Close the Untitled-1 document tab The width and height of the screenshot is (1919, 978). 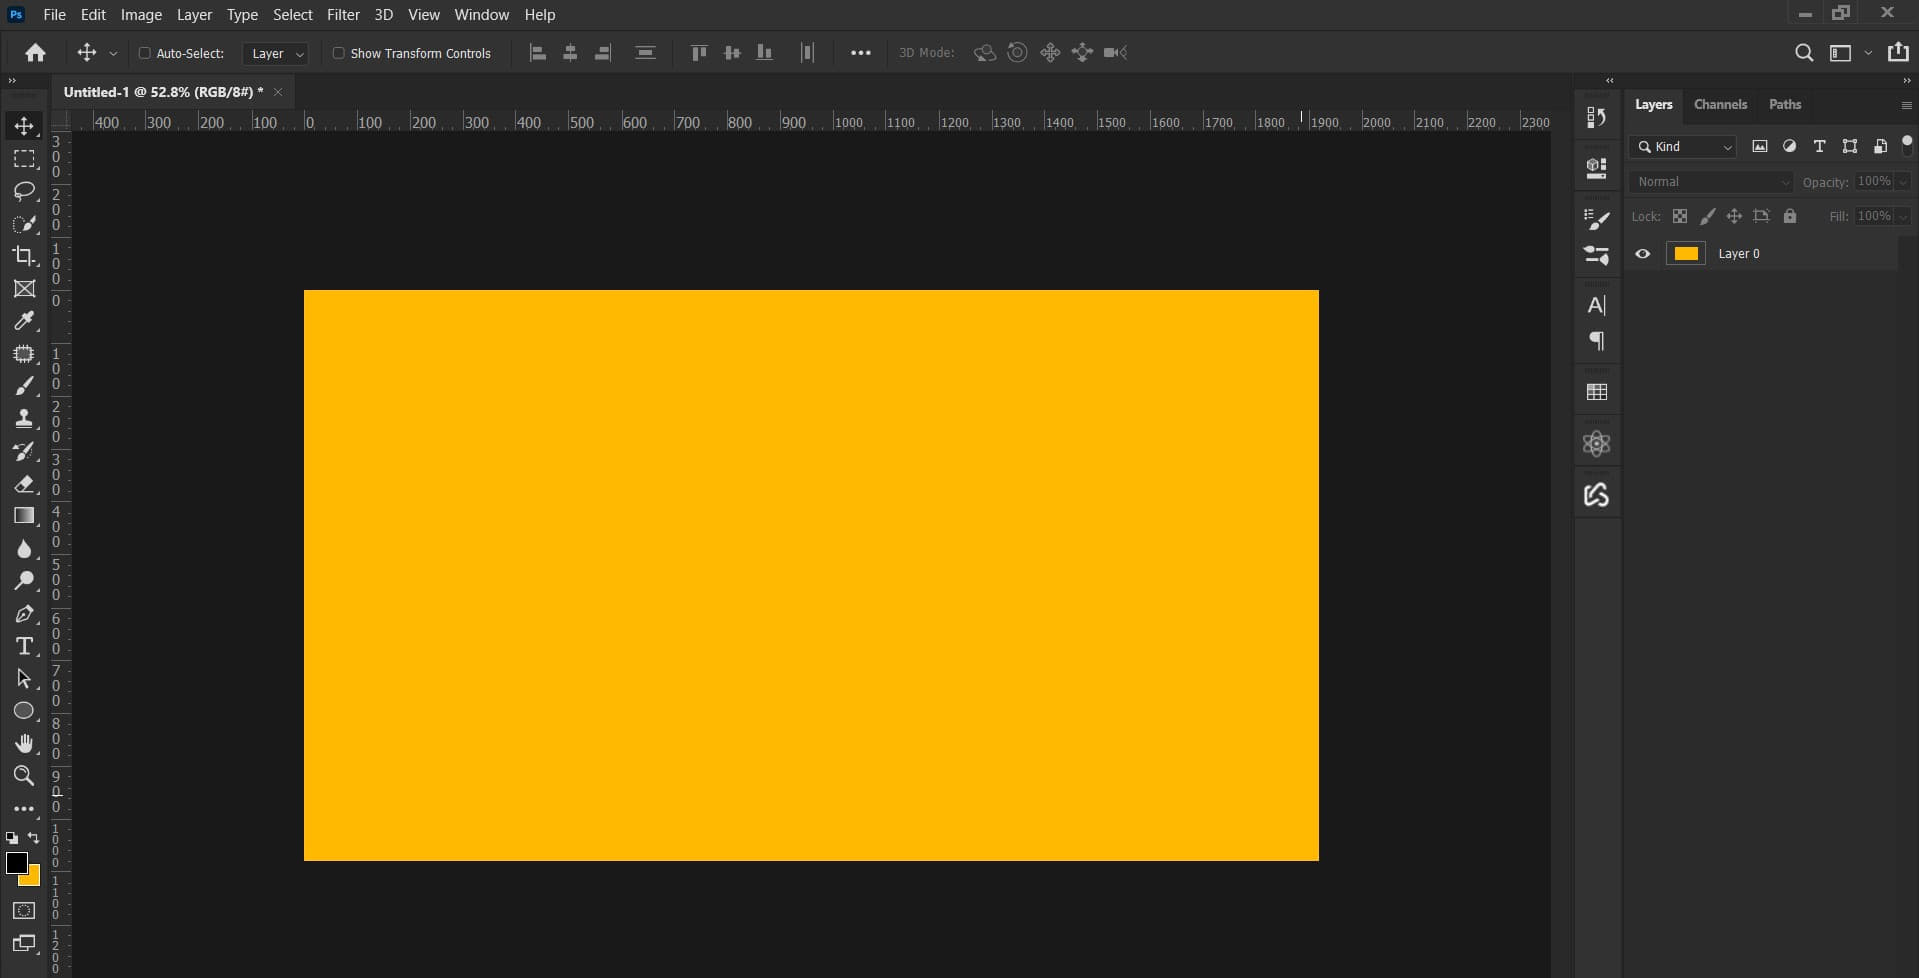tap(278, 92)
